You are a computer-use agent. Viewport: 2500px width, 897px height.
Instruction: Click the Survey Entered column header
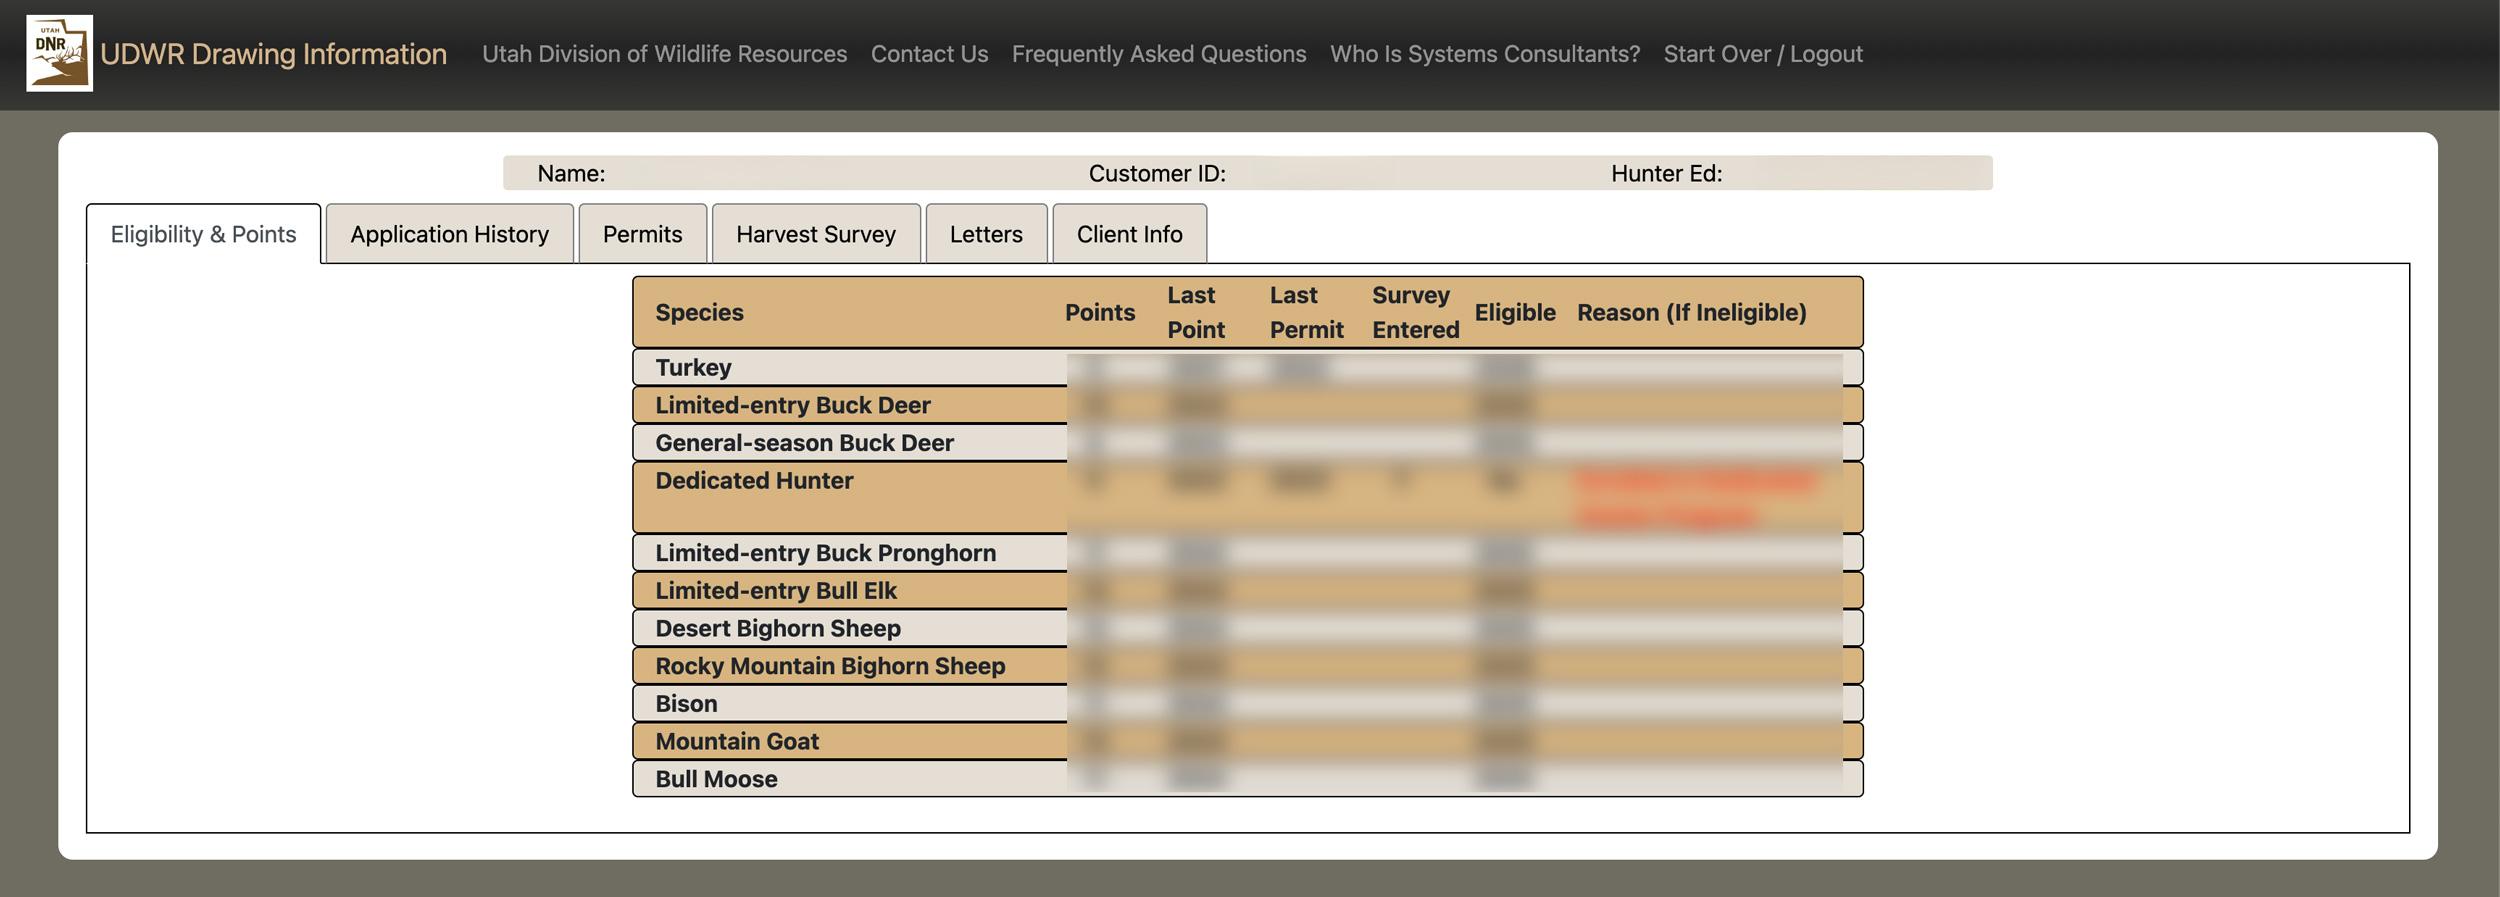click(1415, 312)
